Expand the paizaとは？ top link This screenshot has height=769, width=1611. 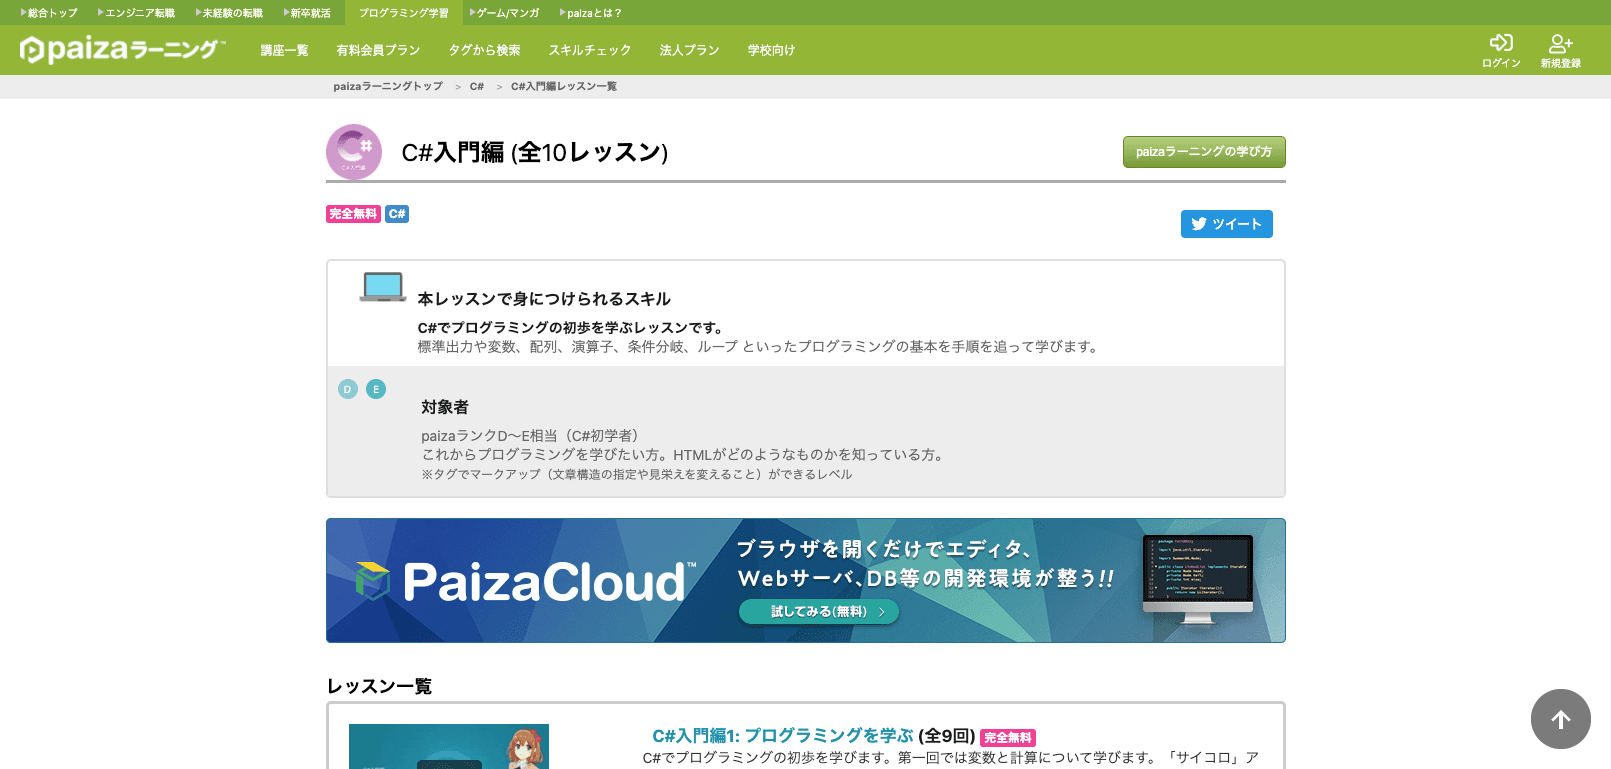tap(591, 13)
